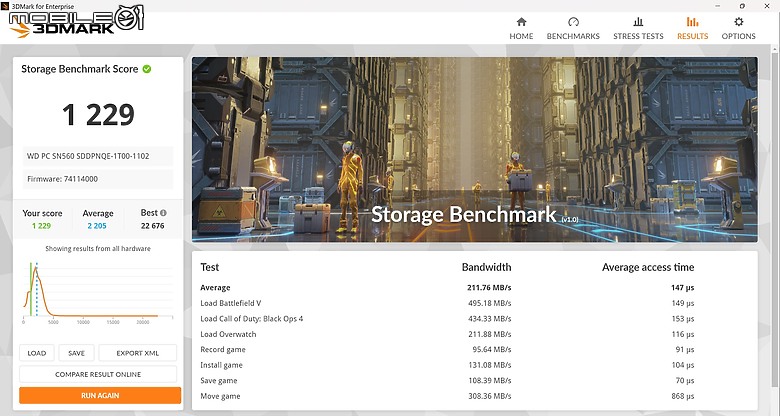The image size is (780, 416).
Task: Click the Firmware: 74114000 text
Action: pyautogui.click(x=62, y=179)
